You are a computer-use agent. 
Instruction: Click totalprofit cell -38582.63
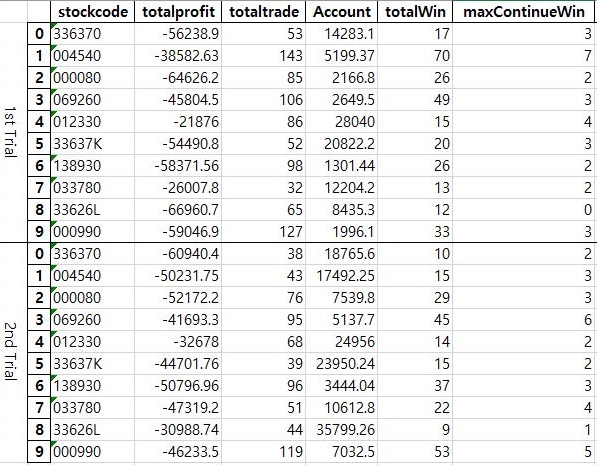(x=178, y=56)
